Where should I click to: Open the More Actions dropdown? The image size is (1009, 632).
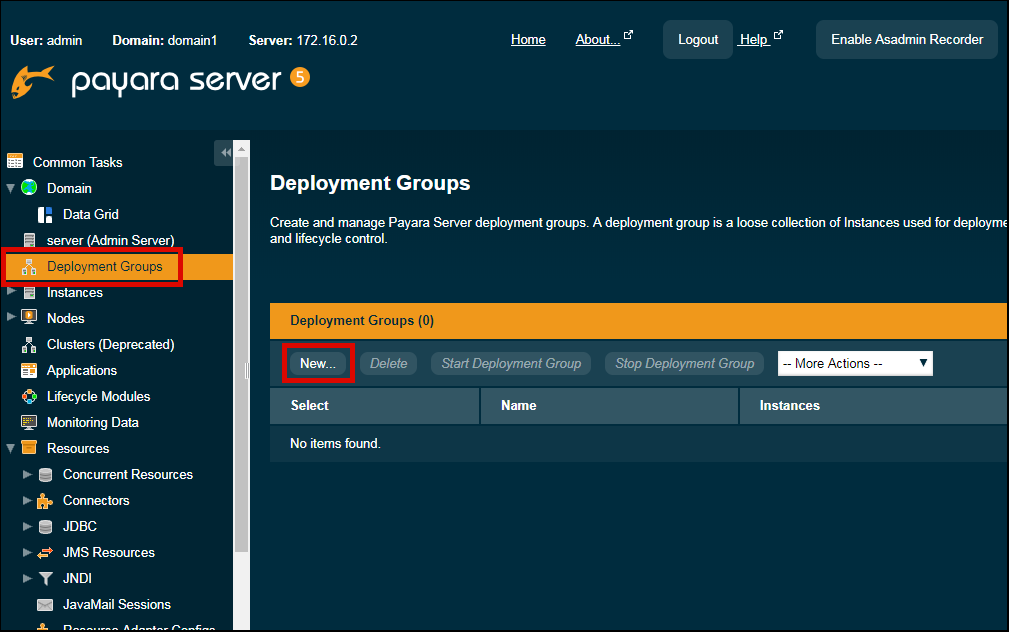pyautogui.click(x=854, y=363)
